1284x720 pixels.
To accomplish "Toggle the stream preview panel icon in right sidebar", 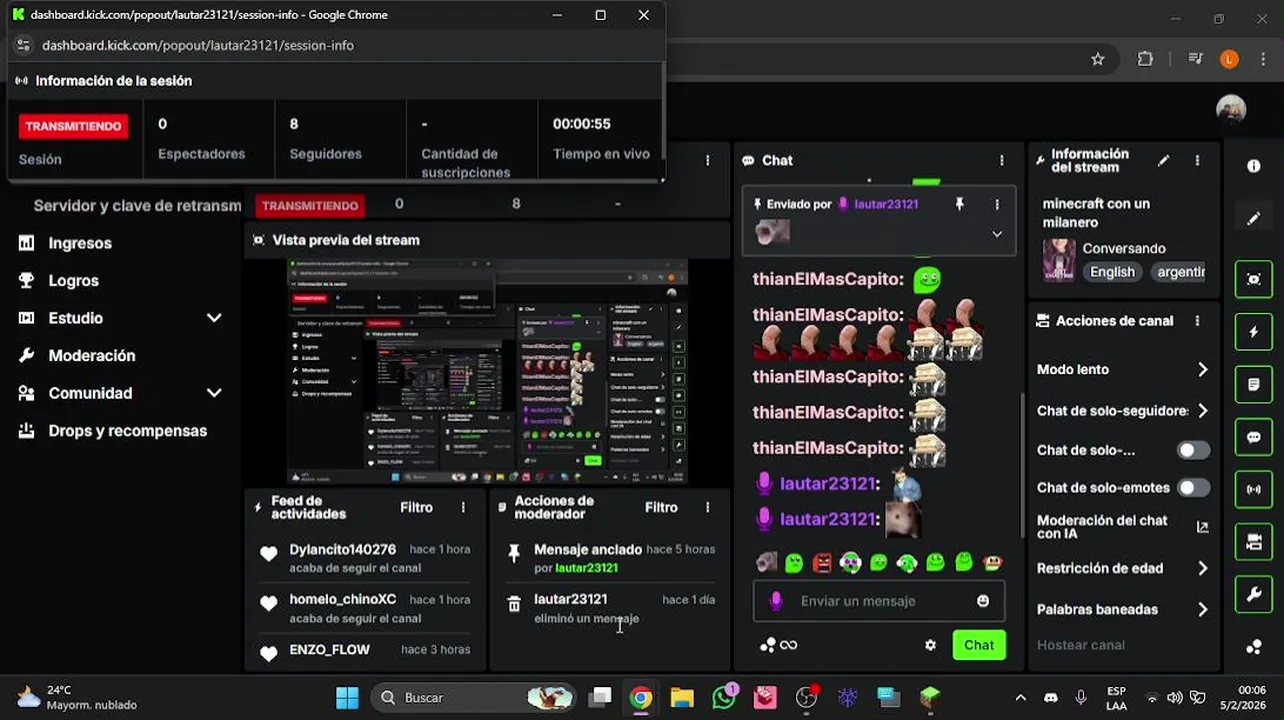I will pos(1253,280).
